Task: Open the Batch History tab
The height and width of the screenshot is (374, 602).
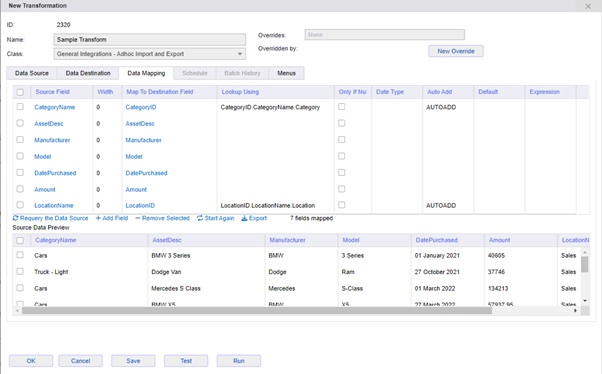Action: pos(242,73)
